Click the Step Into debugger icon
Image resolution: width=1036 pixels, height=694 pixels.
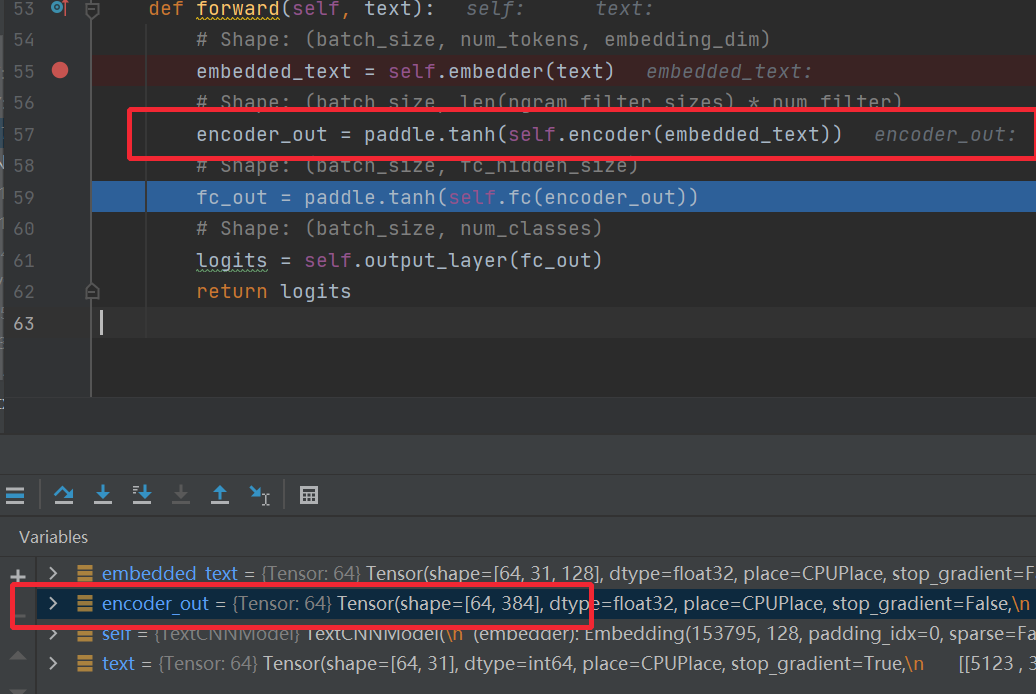(102, 495)
